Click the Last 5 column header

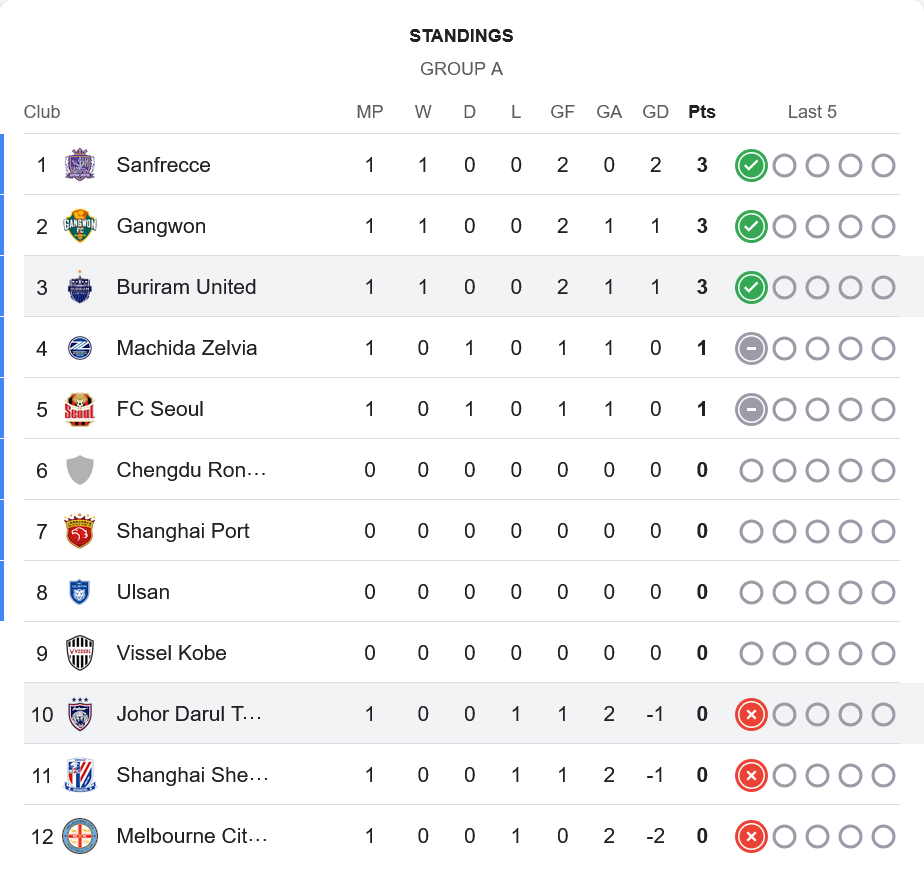point(812,112)
